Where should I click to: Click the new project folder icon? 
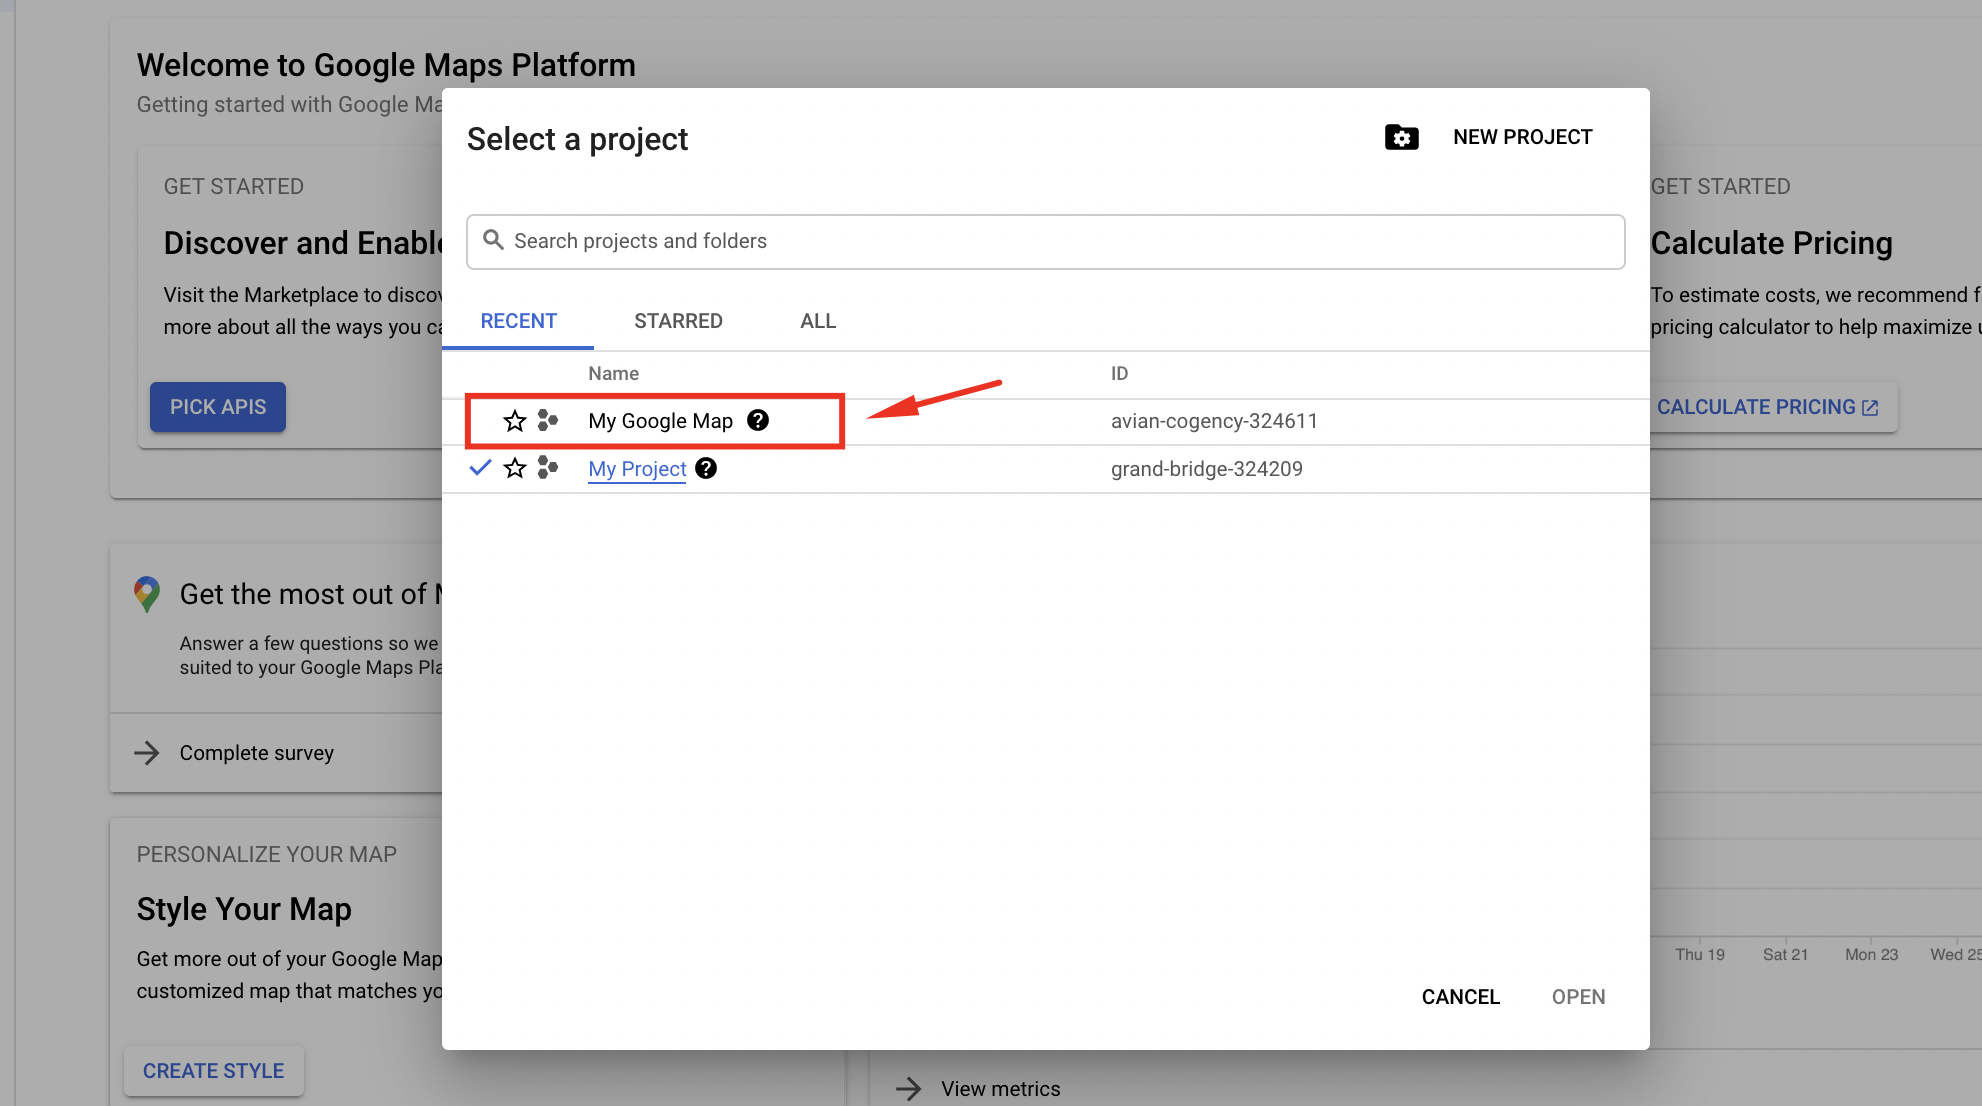click(x=1401, y=137)
